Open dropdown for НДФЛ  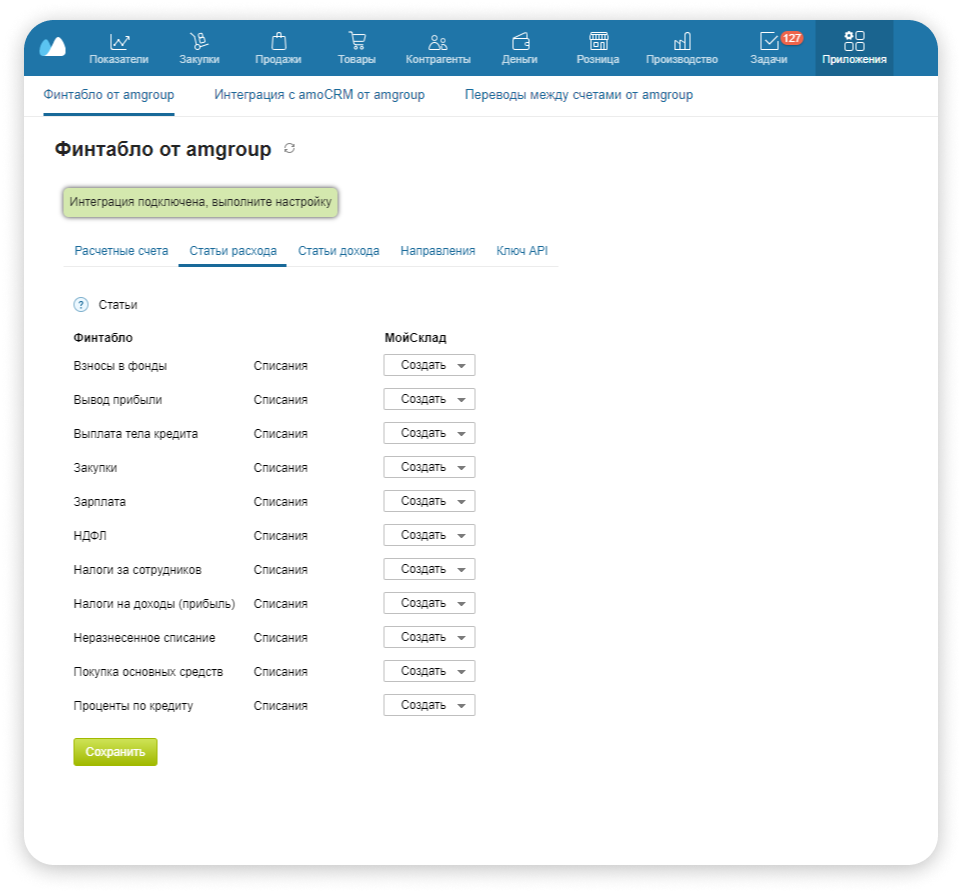pos(429,535)
